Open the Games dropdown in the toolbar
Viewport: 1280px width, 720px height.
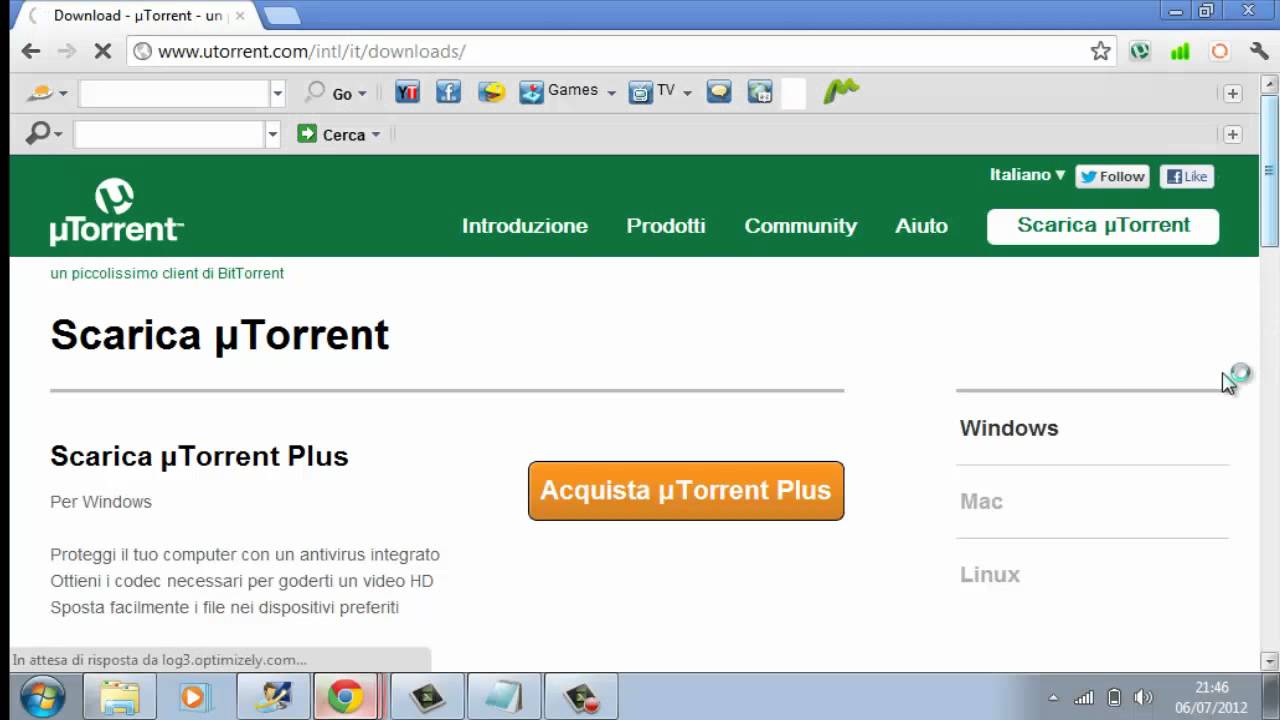pos(611,92)
